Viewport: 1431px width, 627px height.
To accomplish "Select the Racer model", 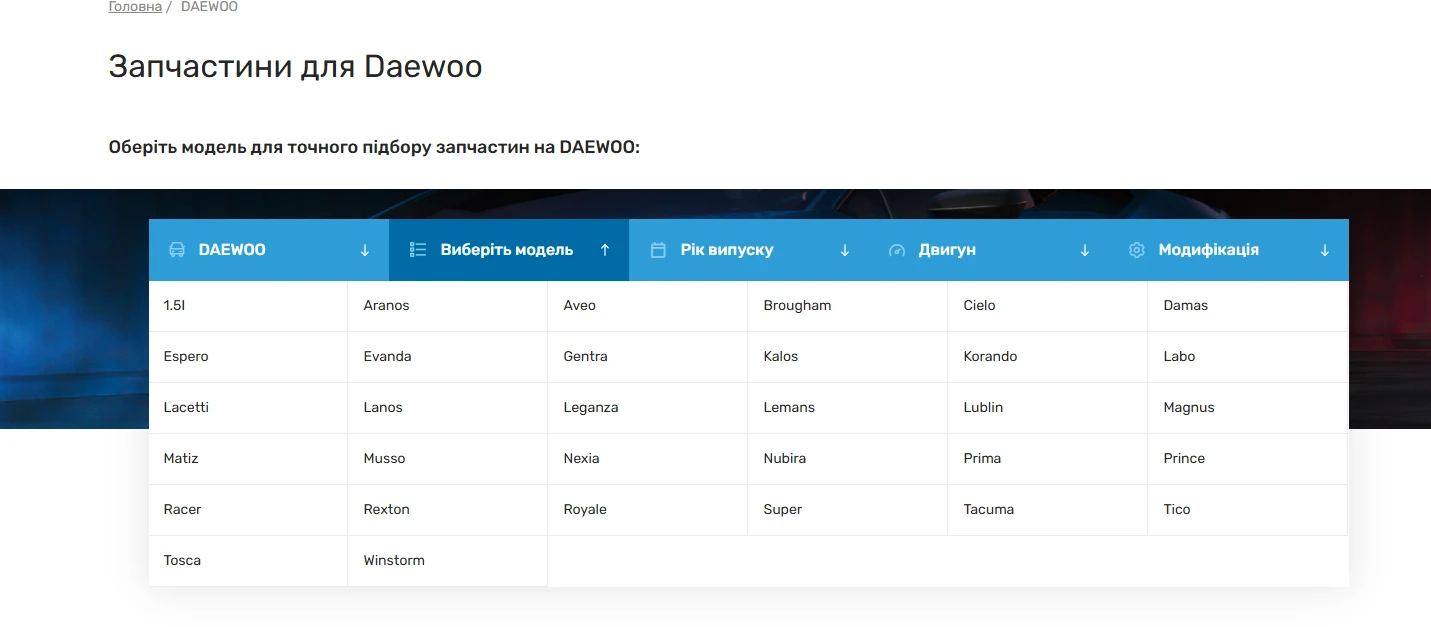I will 248,510.
